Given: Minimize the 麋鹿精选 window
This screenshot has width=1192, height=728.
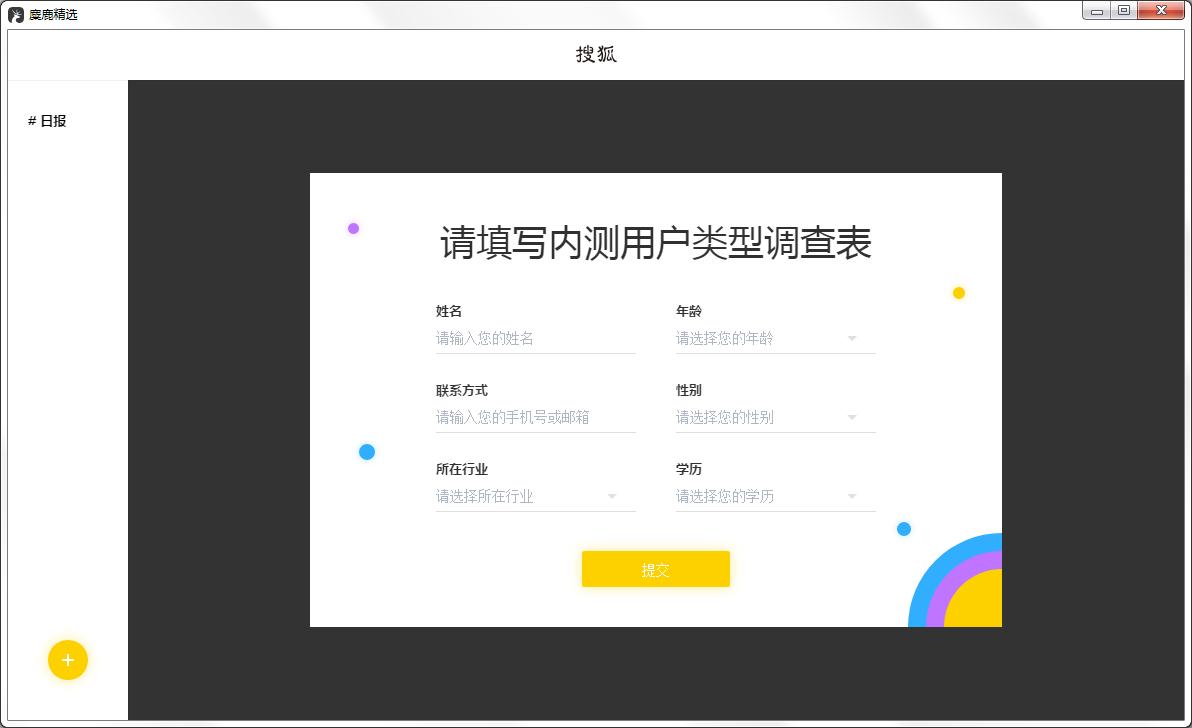Looking at the screenshot, I should coord(1097,10).
